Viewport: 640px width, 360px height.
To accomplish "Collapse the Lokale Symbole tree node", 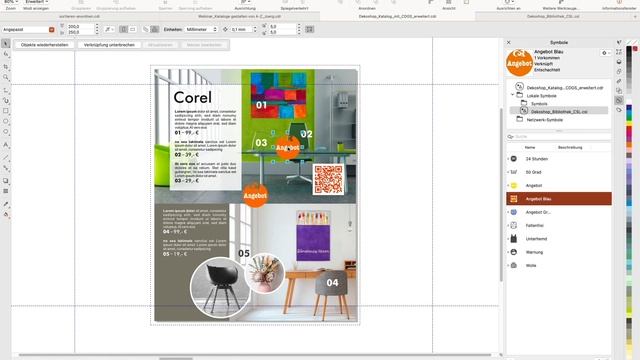I will pyautogui.click(x=513, y=96).
